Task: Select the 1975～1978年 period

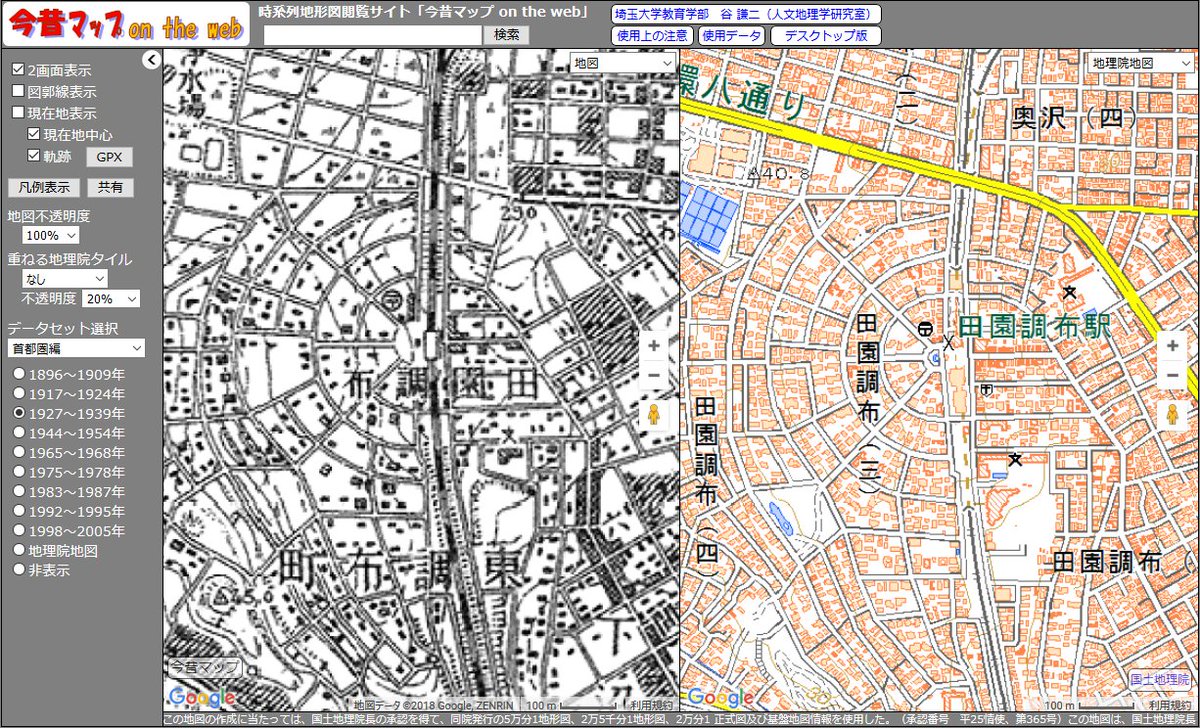Action: tap(18, 471)
